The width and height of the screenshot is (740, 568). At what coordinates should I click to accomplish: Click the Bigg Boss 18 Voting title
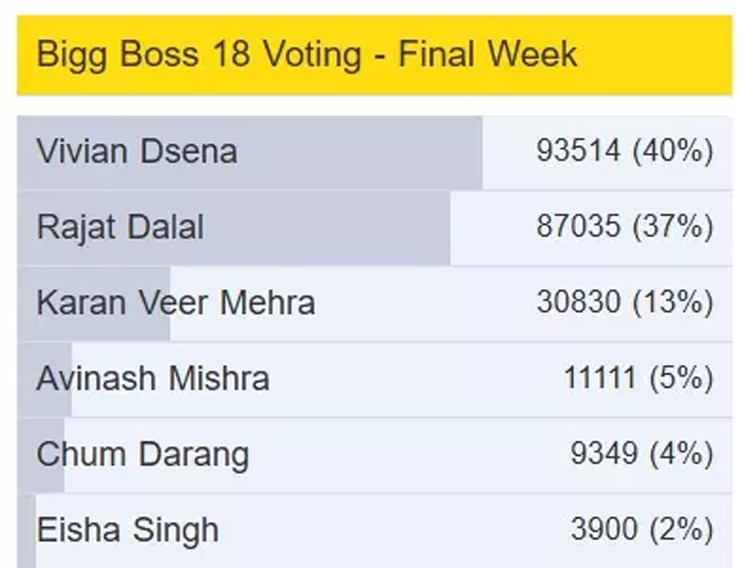point(306,53)
